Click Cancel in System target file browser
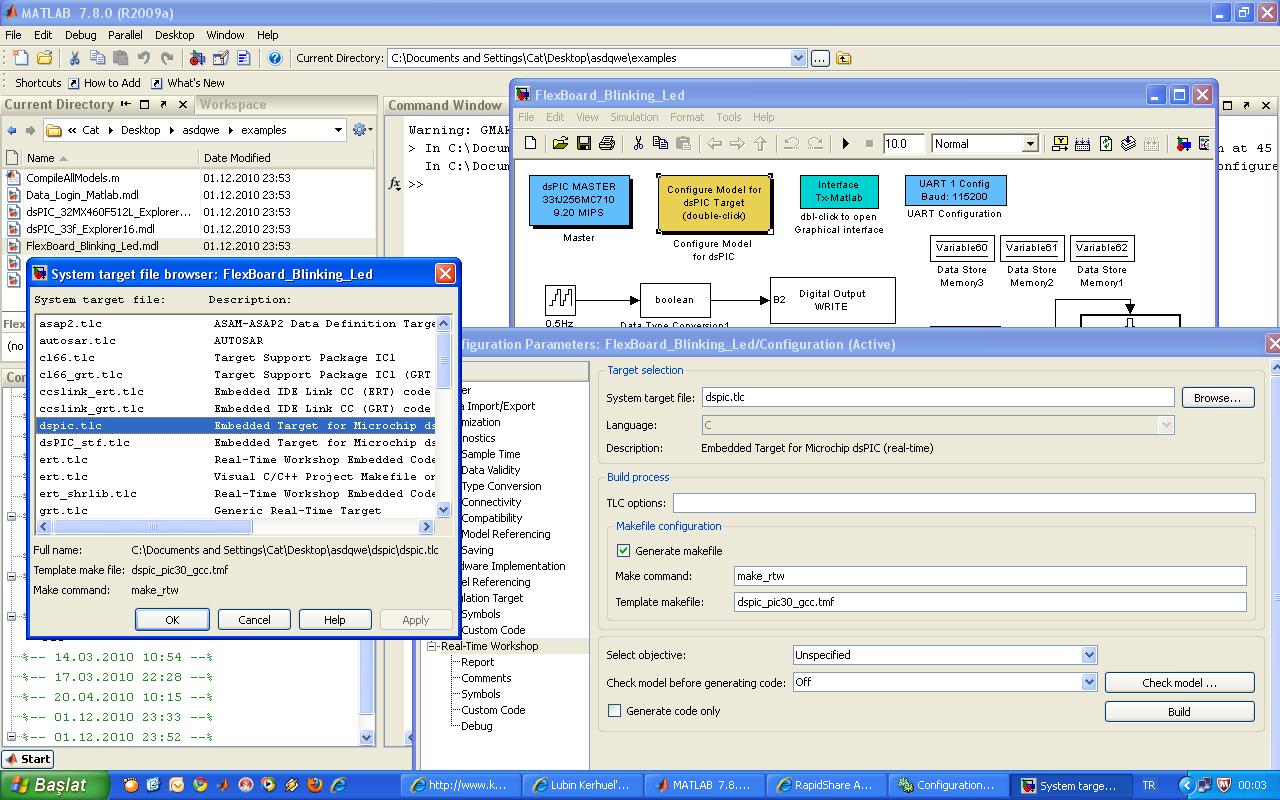The height and width of the screenshot is (800, 1280). click(254, 620)
